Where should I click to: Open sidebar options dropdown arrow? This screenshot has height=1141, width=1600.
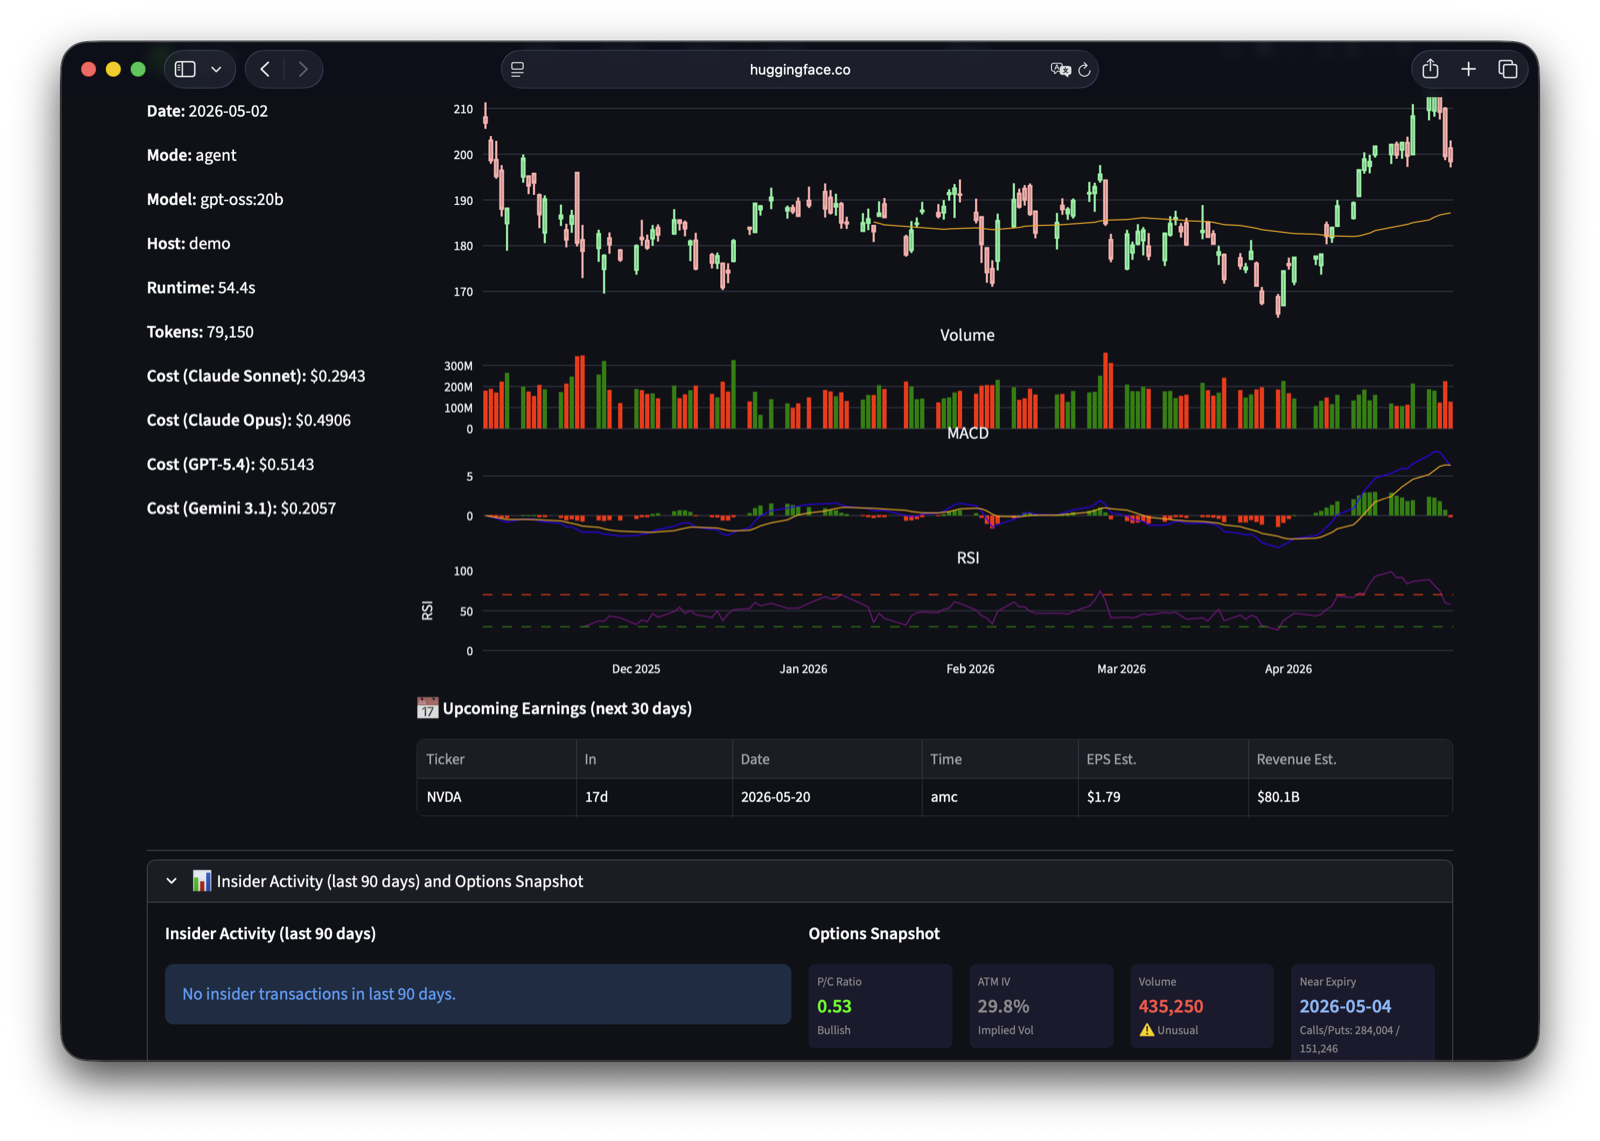[216, 69]
